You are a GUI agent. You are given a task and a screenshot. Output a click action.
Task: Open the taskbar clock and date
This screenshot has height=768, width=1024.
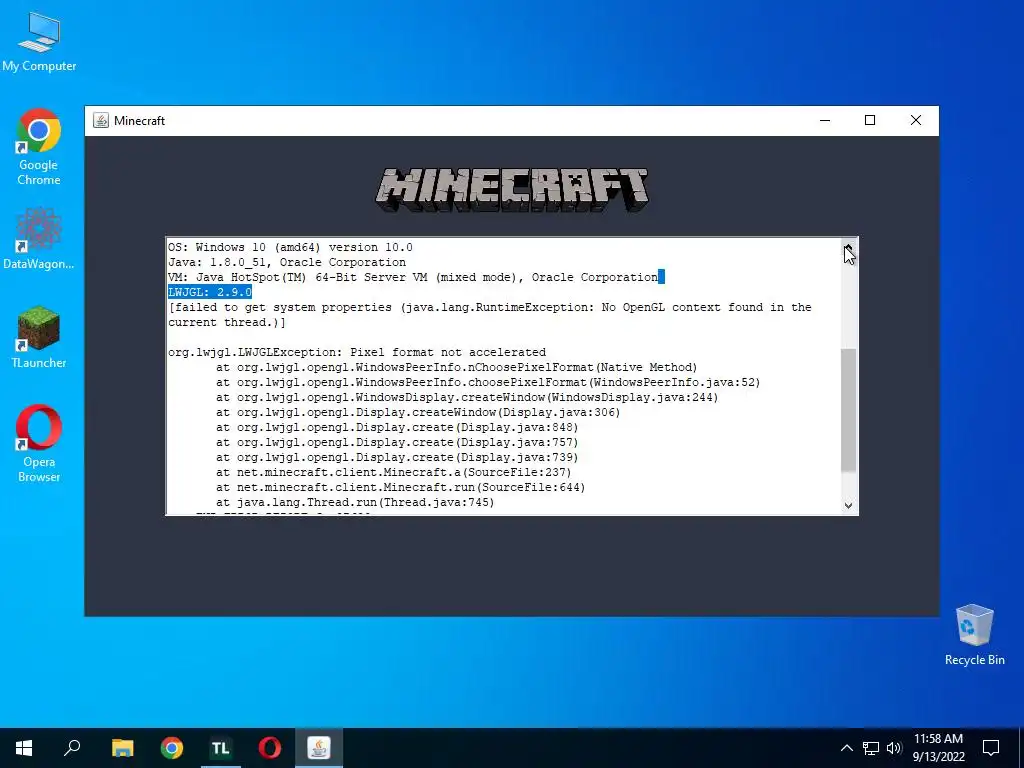938,748
